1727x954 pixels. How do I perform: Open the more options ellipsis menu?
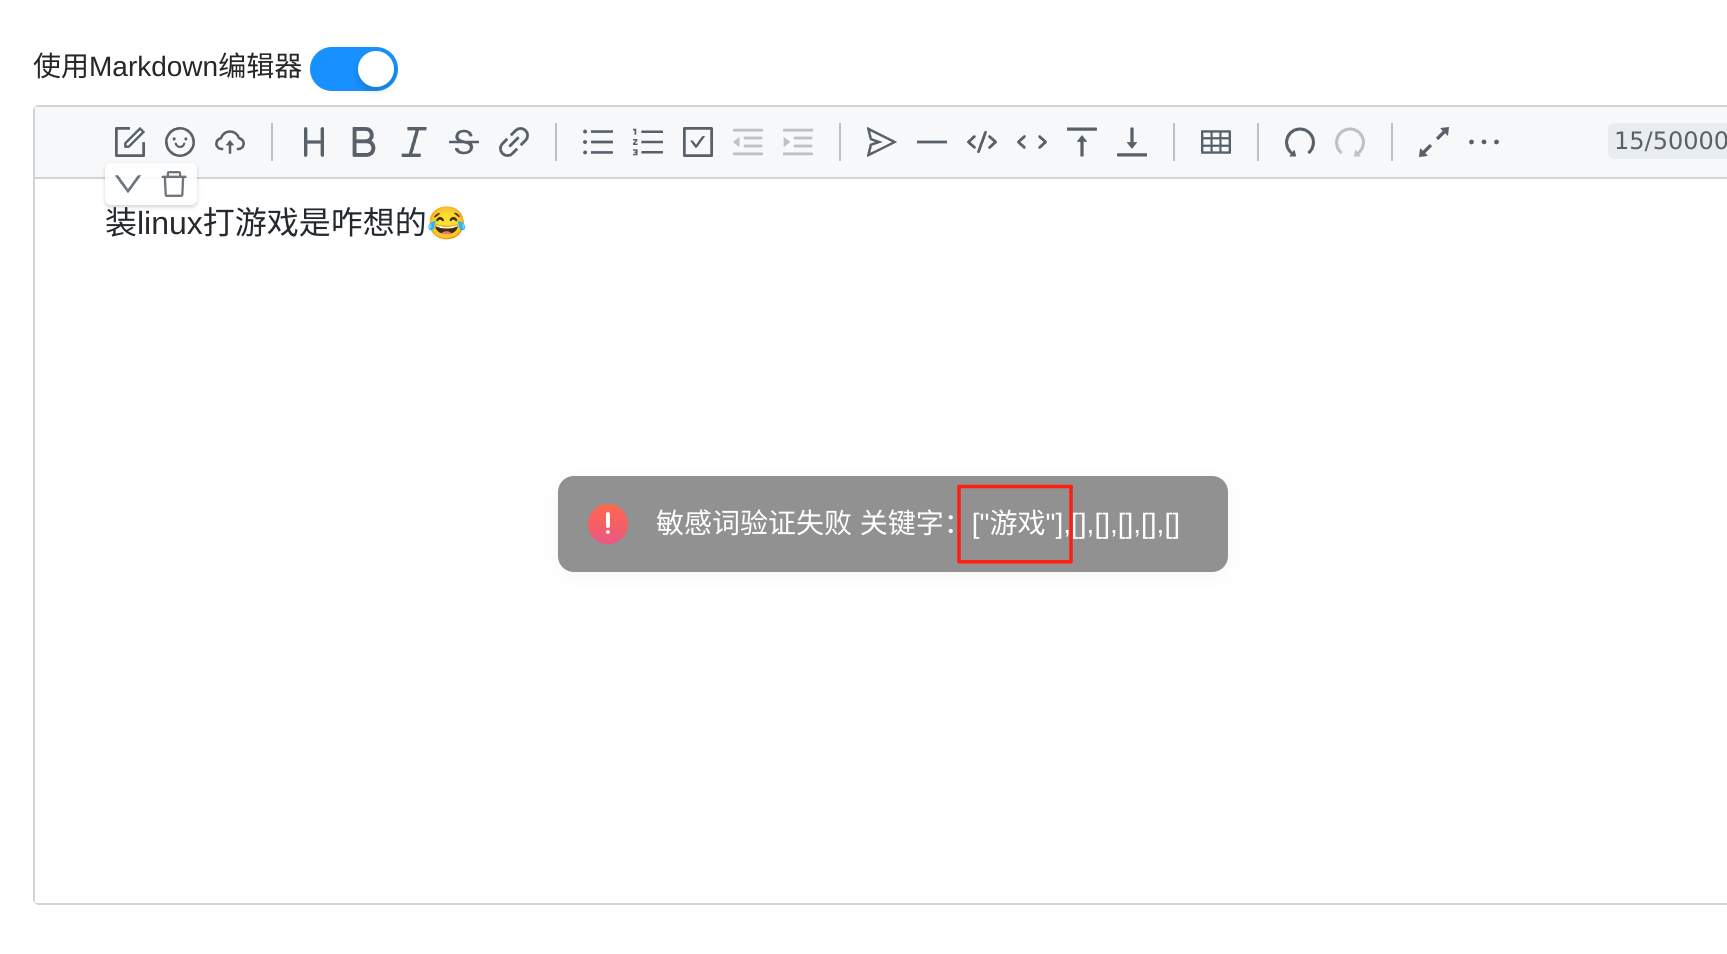point(1484,142)
